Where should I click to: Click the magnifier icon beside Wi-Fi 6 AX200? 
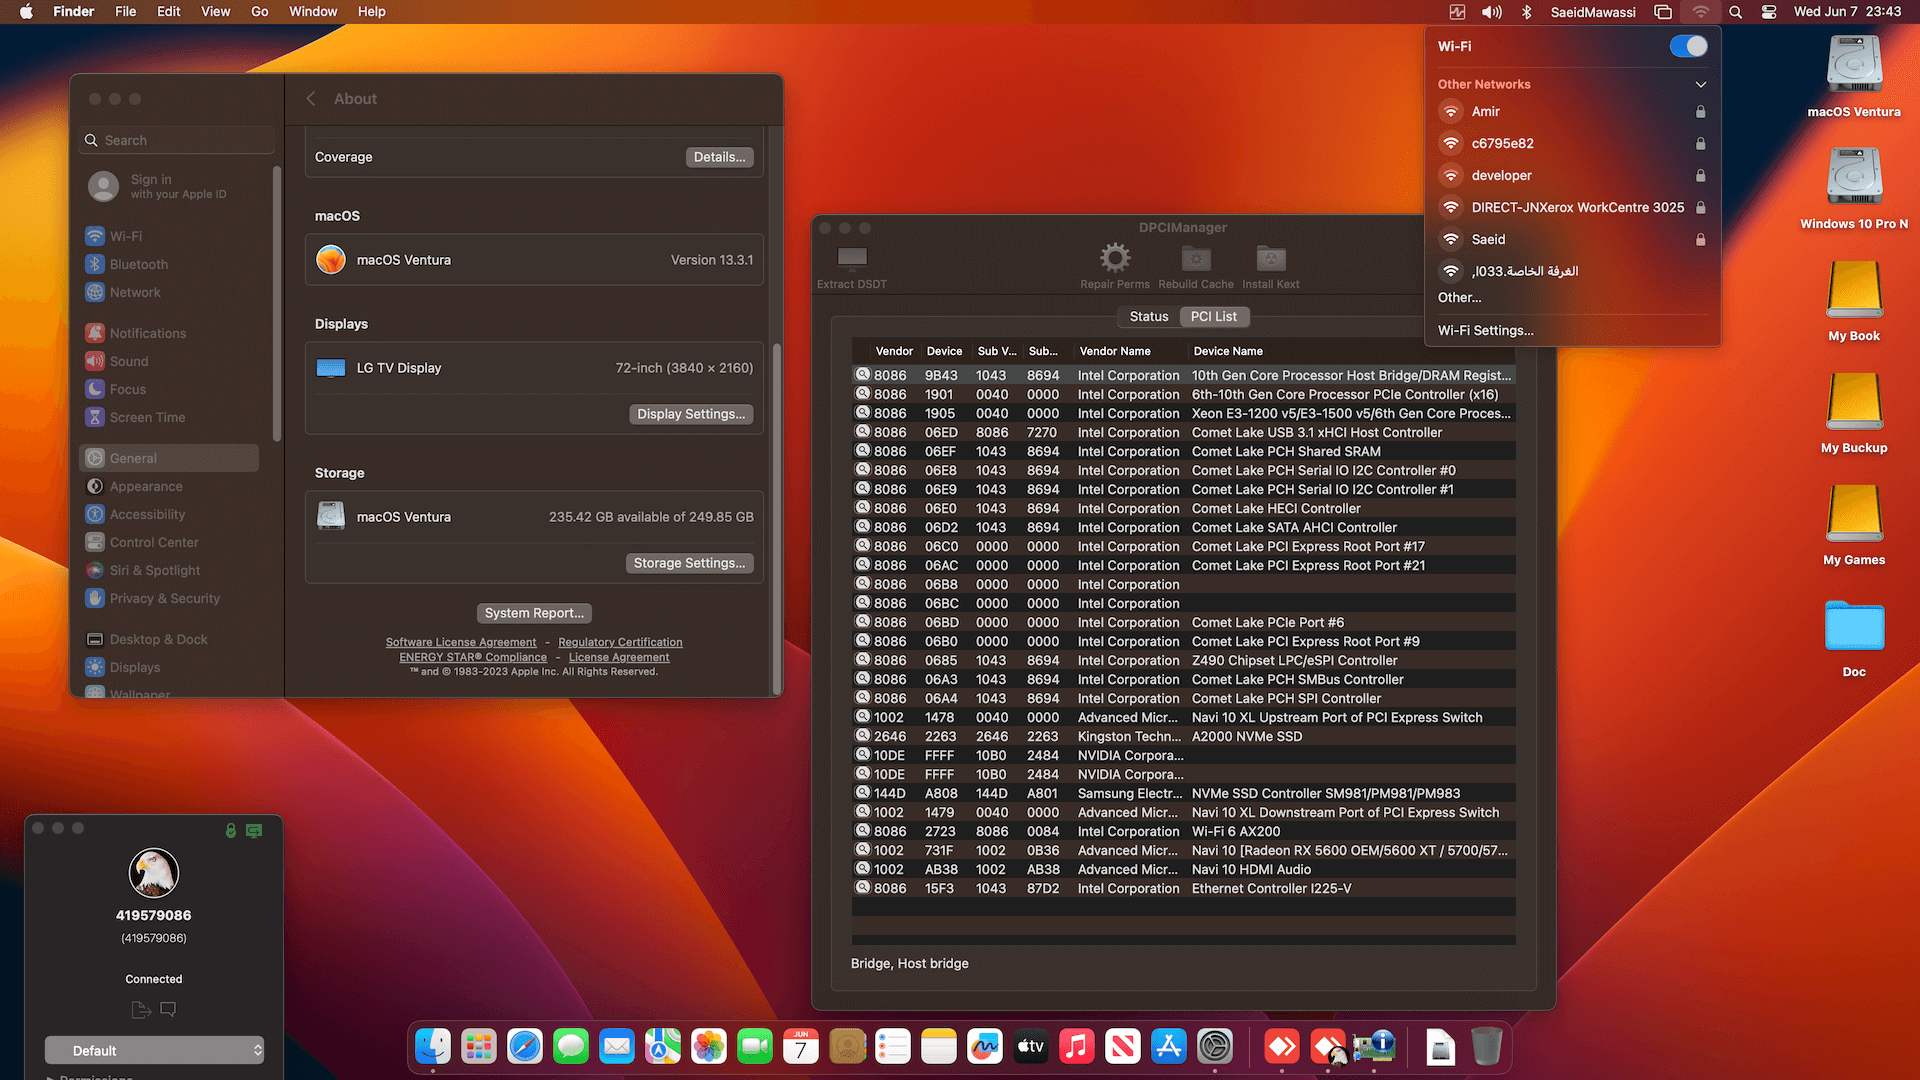[862, 831]
